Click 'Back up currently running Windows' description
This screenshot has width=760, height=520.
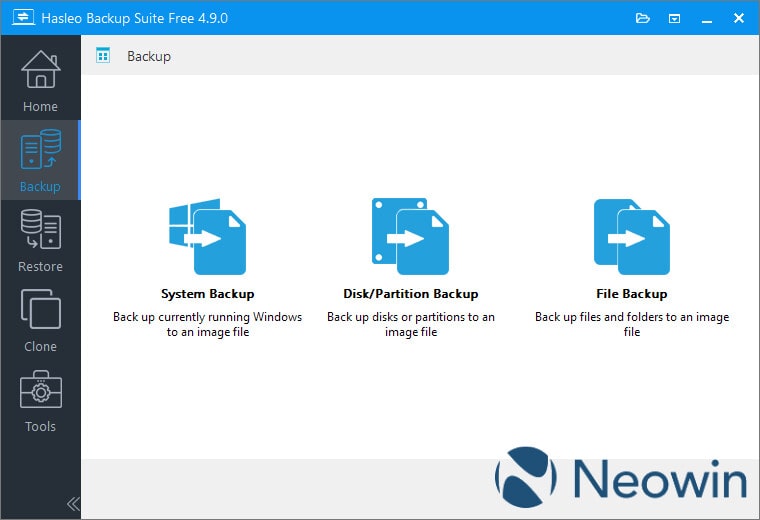point(207,324)
